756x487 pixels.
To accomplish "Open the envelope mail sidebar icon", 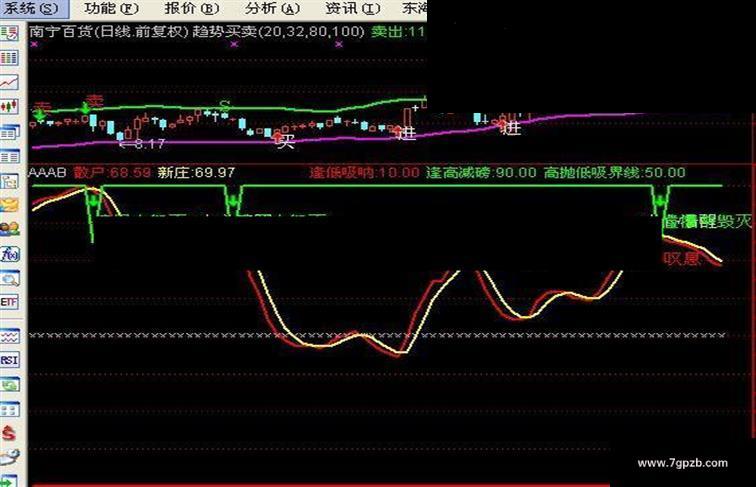I will click(x=10, y=205).
